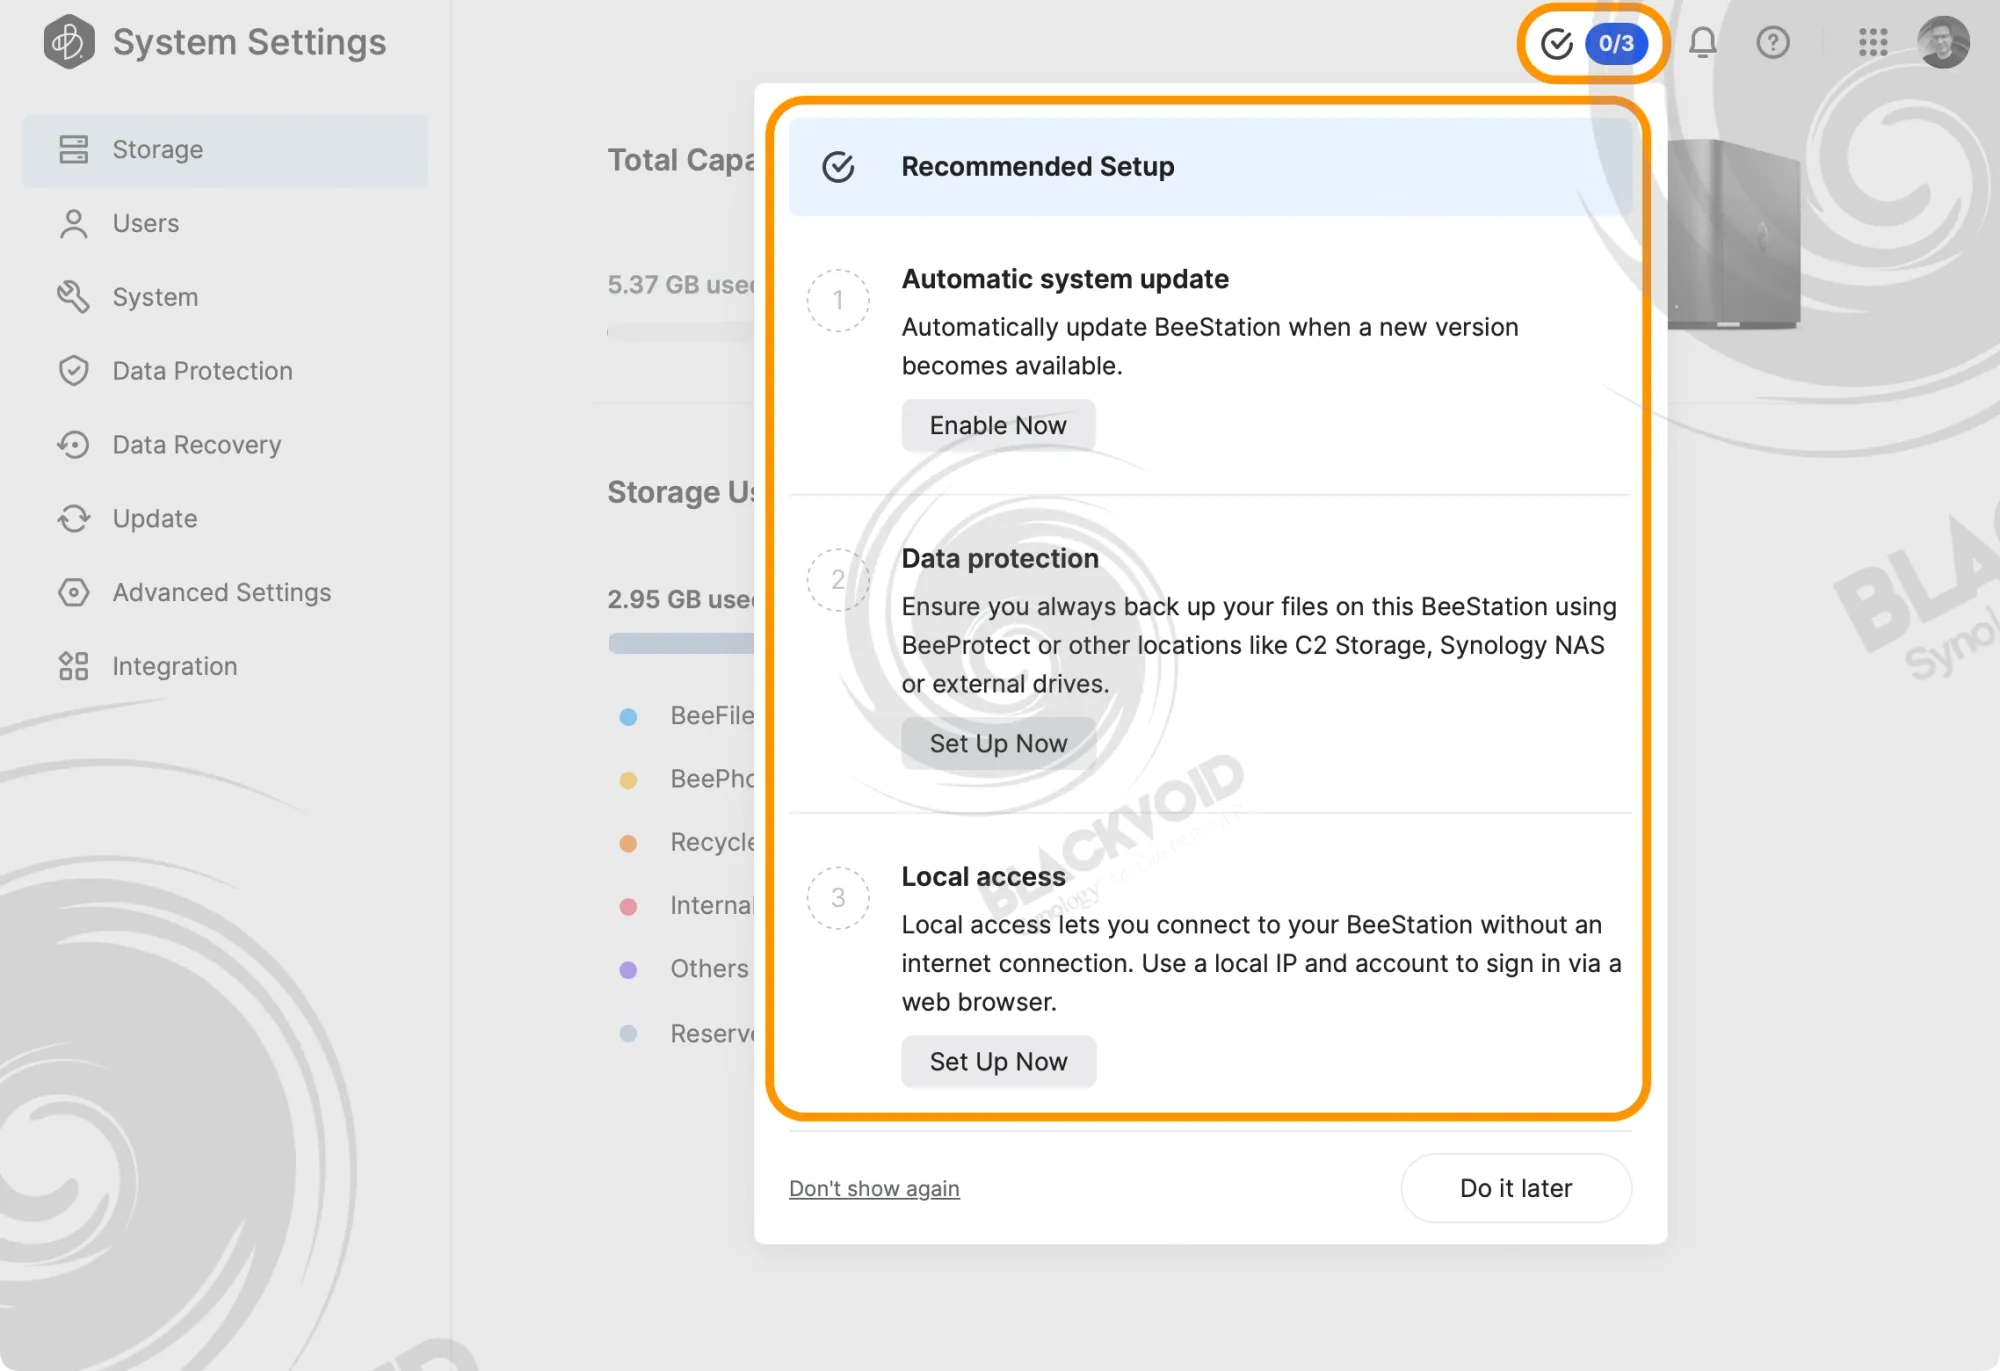The width and height of the screenshot is (2000, 1371).
Task: Click the step 2 circle indicator
Action: 838,579
